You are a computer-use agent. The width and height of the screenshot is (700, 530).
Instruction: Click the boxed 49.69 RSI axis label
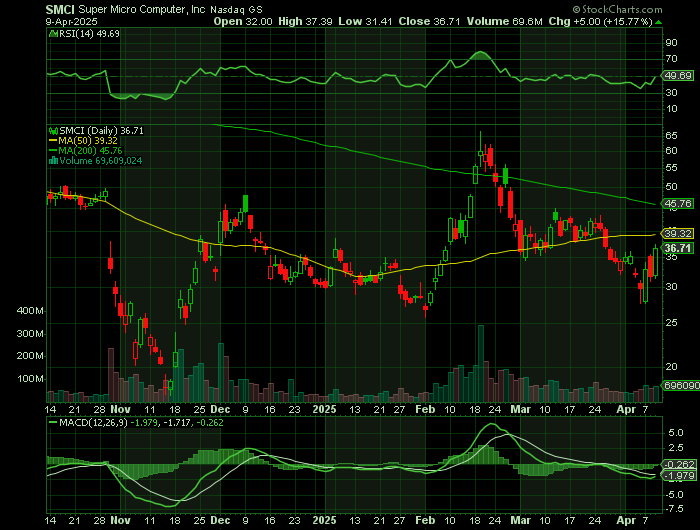678,75
